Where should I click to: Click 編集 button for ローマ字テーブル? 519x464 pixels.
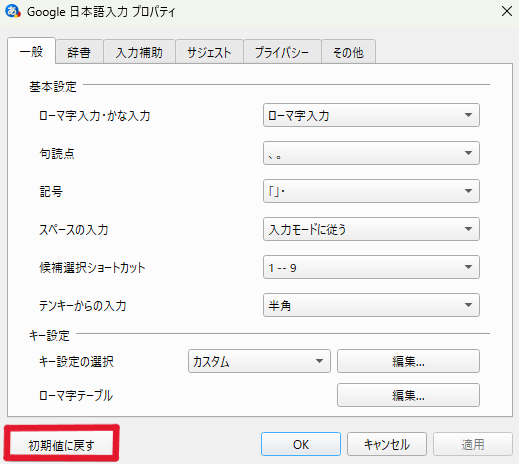[x=408, y=395]
